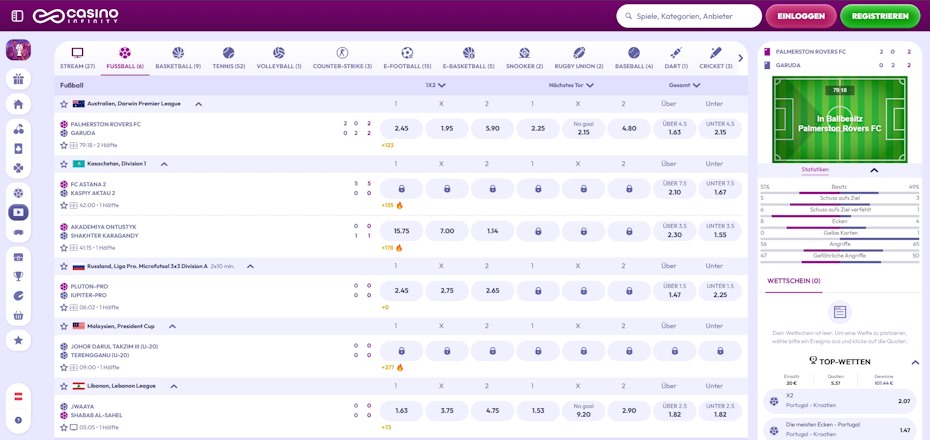Open the Nächstes Tor market dropdown

(x=571, y=85)
